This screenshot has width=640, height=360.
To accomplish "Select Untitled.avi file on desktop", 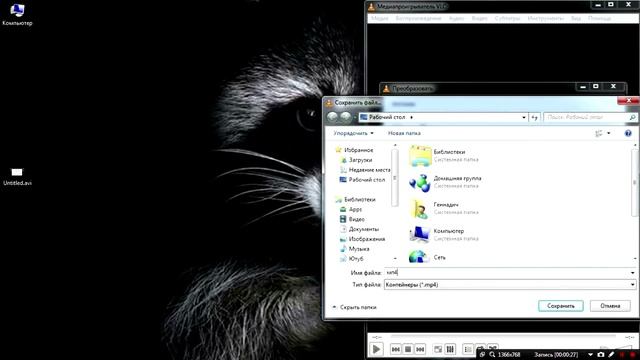I will coord(17,177).
